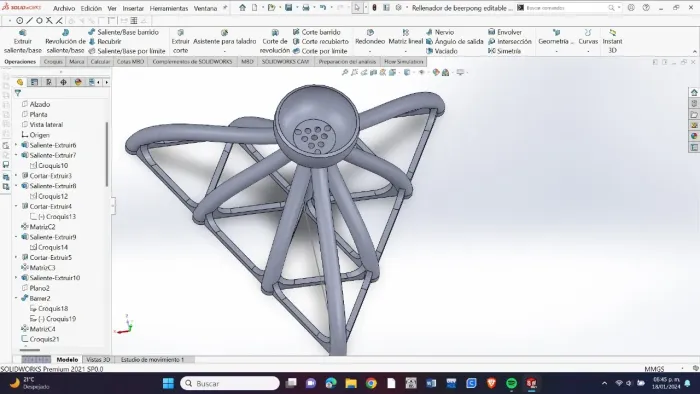Viewport: 700px width, 394px height.
Task: Select the Extruir saliente/base tool
Action: 22,41
